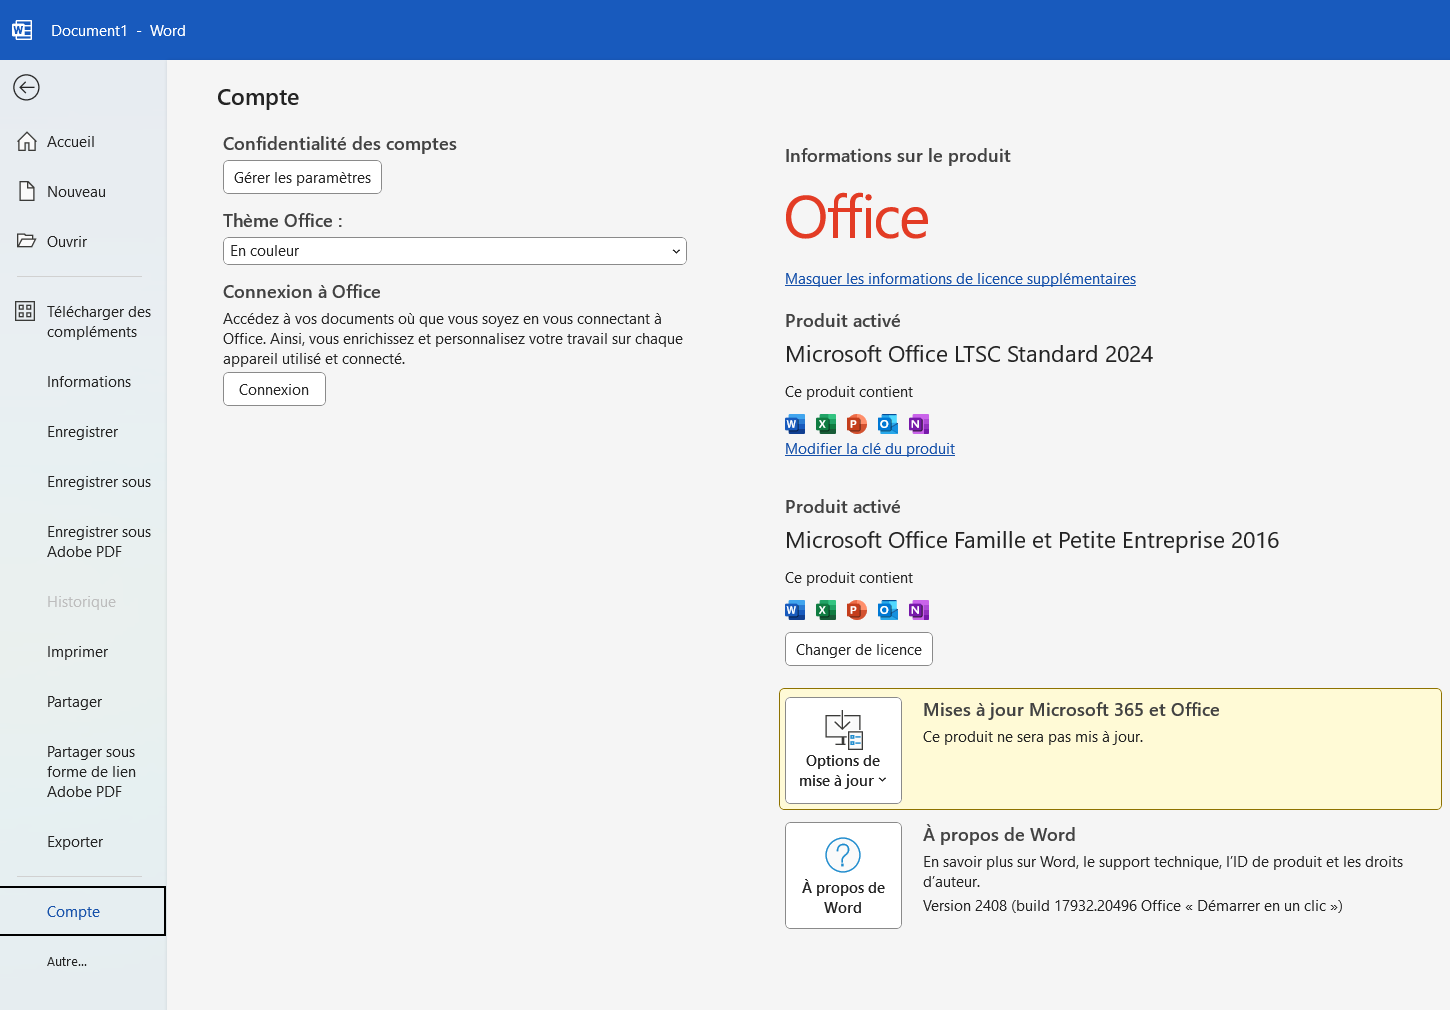Click Outlook icon under LTSC Standard 2024

888,424
